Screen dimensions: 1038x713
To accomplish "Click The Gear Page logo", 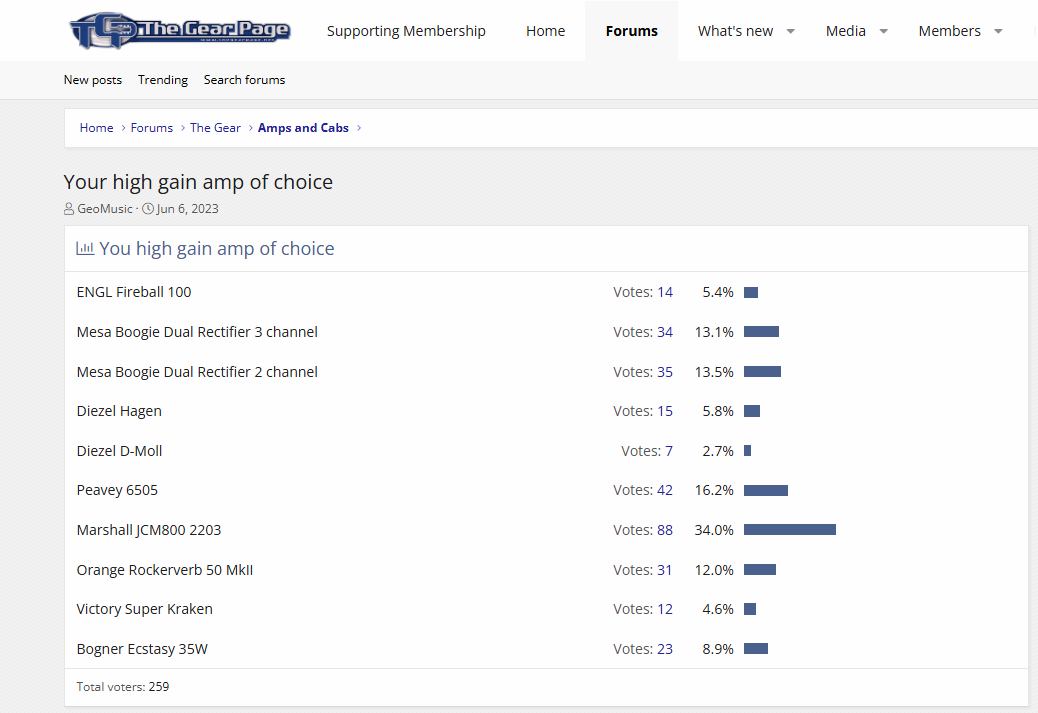I will (x=179, y=30).
